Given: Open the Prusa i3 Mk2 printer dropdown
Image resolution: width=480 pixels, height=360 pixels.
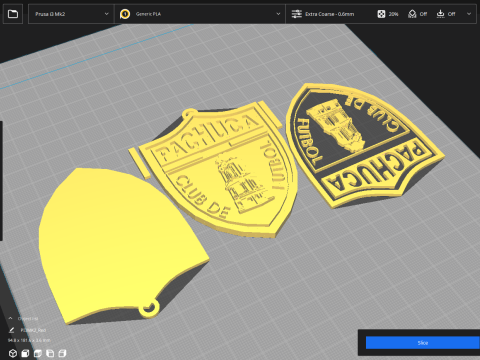Looking at the screenshot, I should [71, 14].
